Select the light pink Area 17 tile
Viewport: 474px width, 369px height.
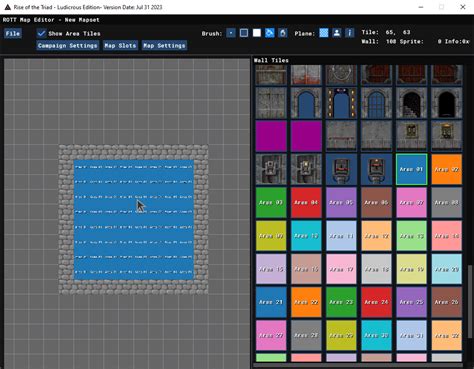pos(341,269)
